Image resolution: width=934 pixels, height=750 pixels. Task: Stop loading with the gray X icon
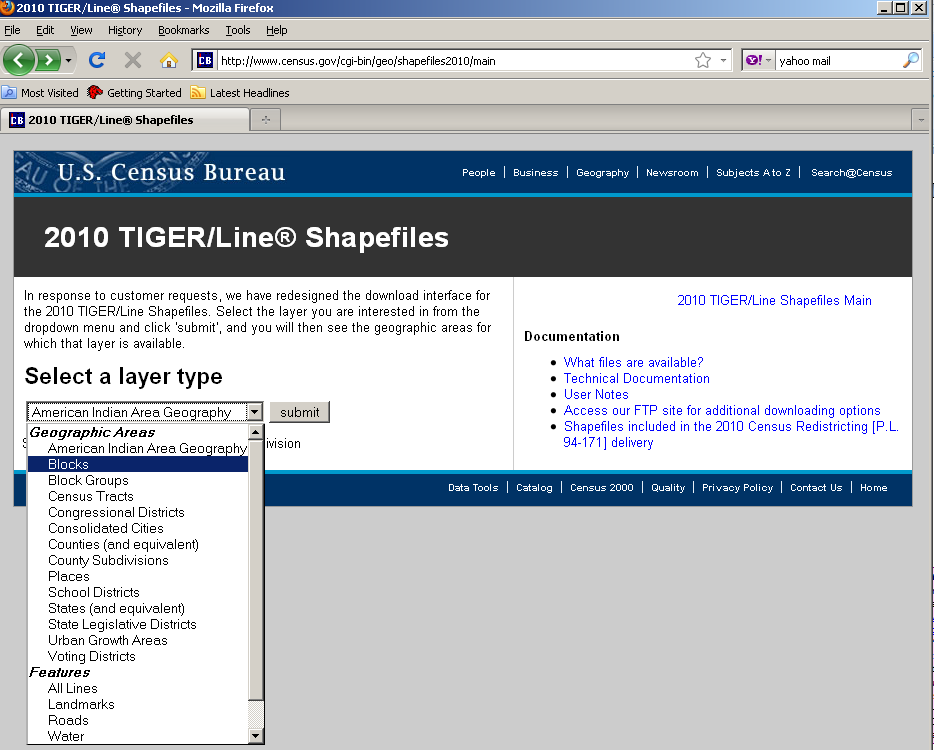pyautogui.click(x=133, y=60)
